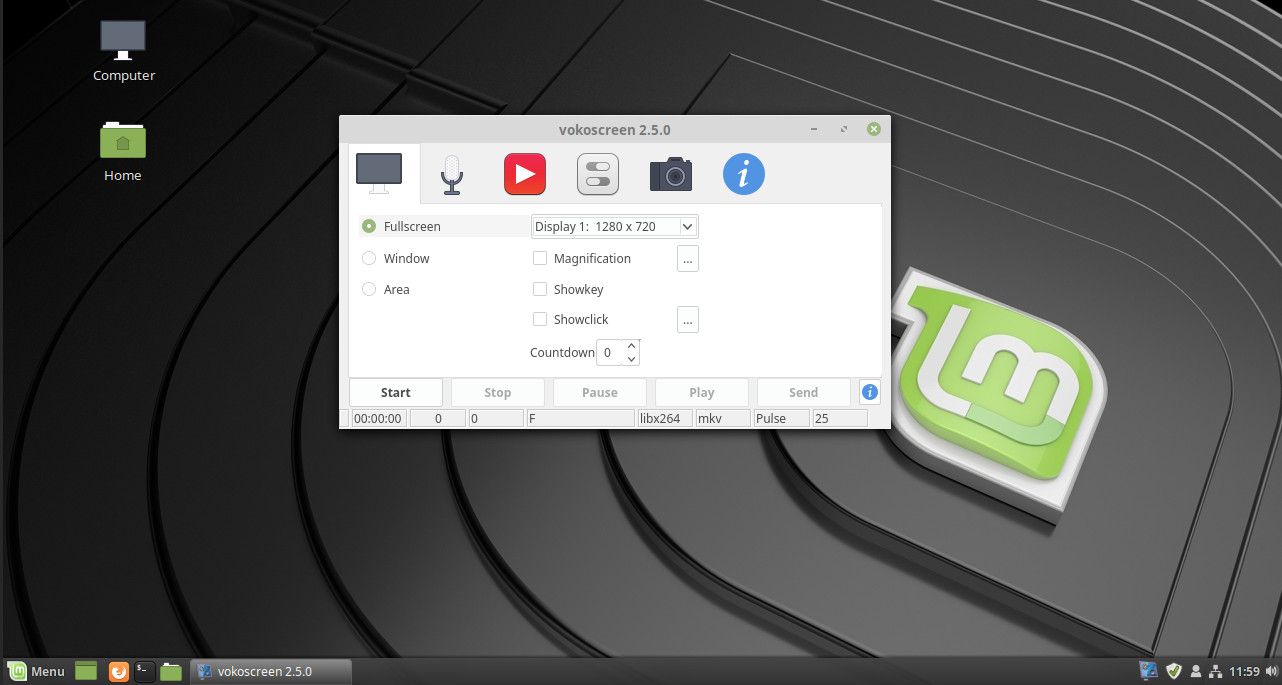Launch terminal from the taskbar
1282x685 pixels.
(145, 671)
